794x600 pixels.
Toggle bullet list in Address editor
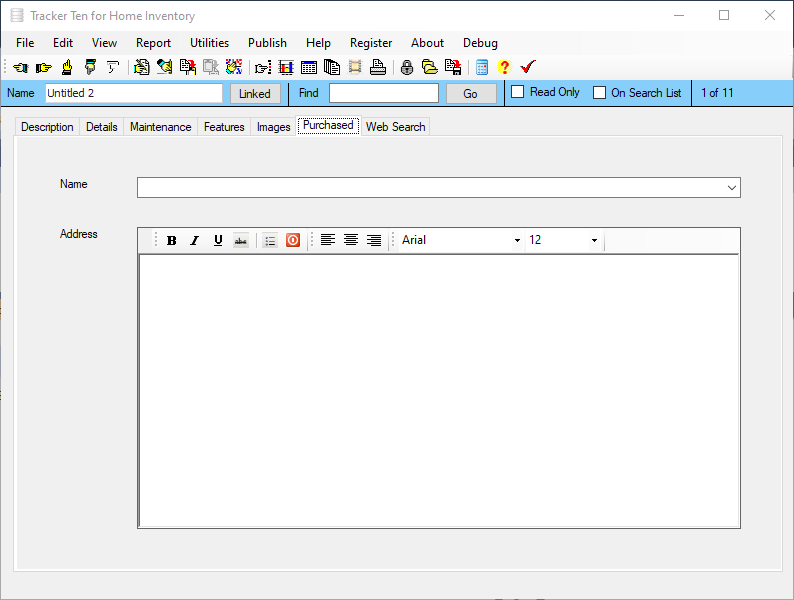pos(270,241)
